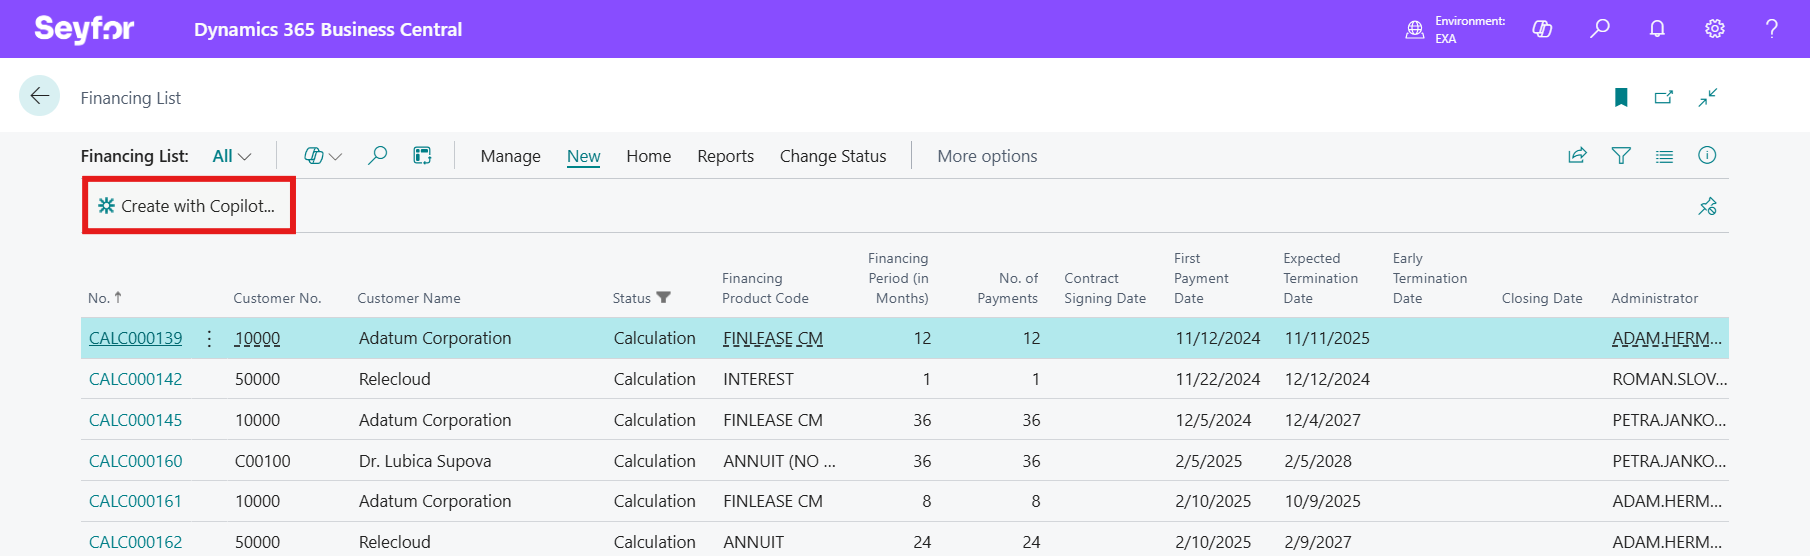Select the New tab

coord(583,156)
